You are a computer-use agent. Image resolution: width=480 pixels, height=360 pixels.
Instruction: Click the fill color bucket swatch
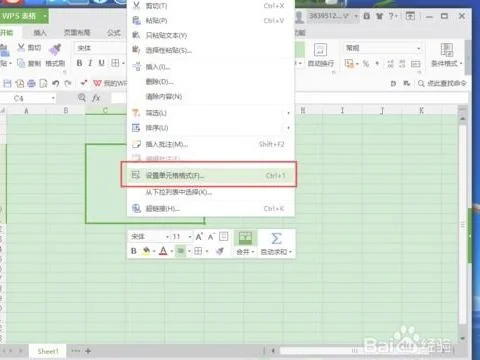146,251
